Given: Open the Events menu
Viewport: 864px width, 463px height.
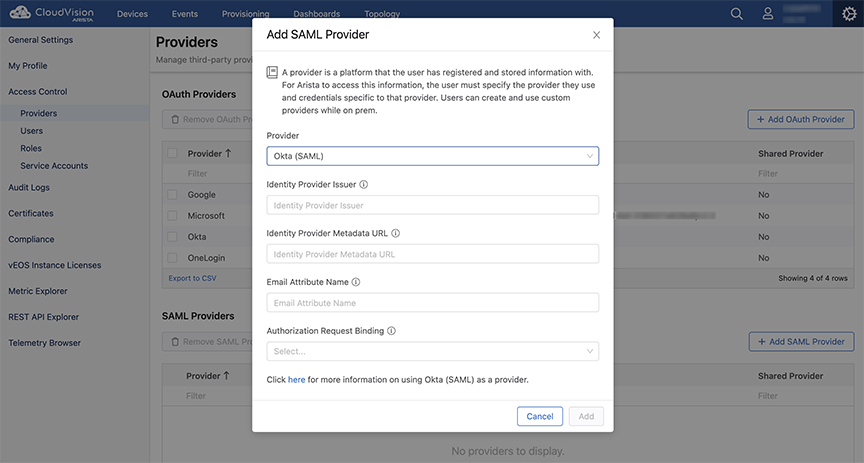Looking at the screenshot, I should point(185,14).
